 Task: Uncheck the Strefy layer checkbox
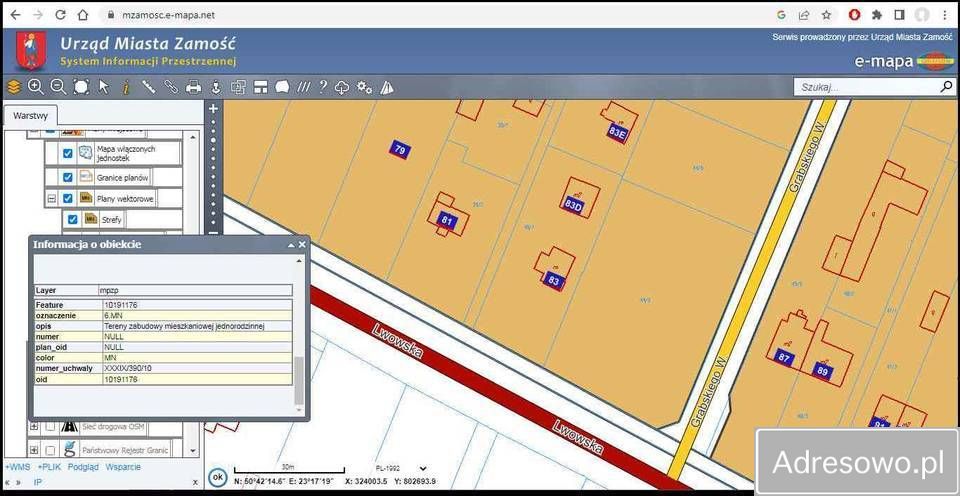73,219
